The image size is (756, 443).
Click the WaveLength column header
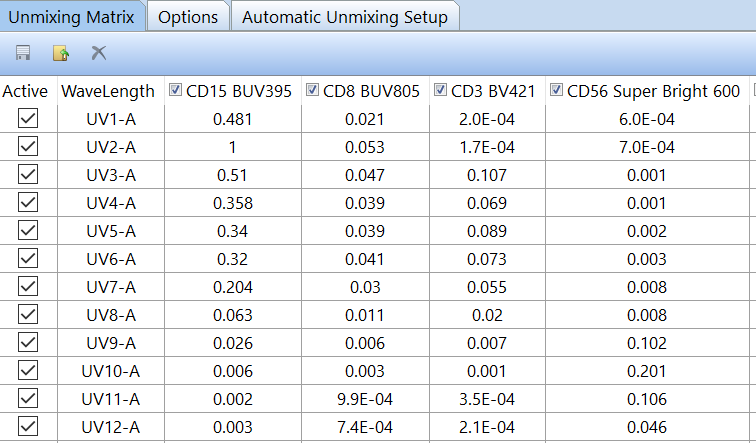coord(108,91)
